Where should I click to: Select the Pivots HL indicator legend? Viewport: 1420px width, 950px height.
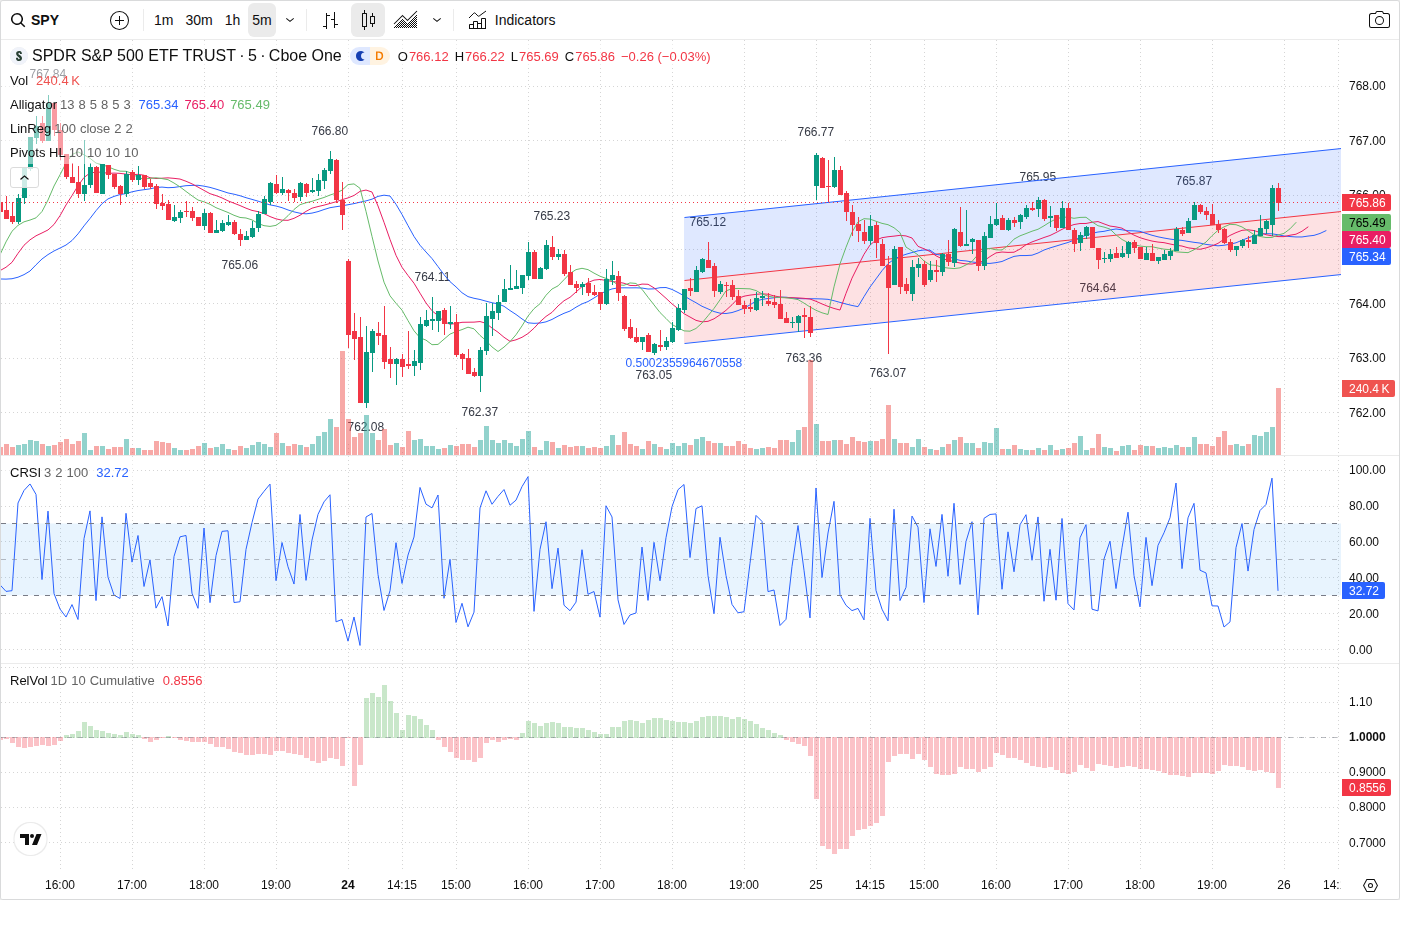(37, 153)
